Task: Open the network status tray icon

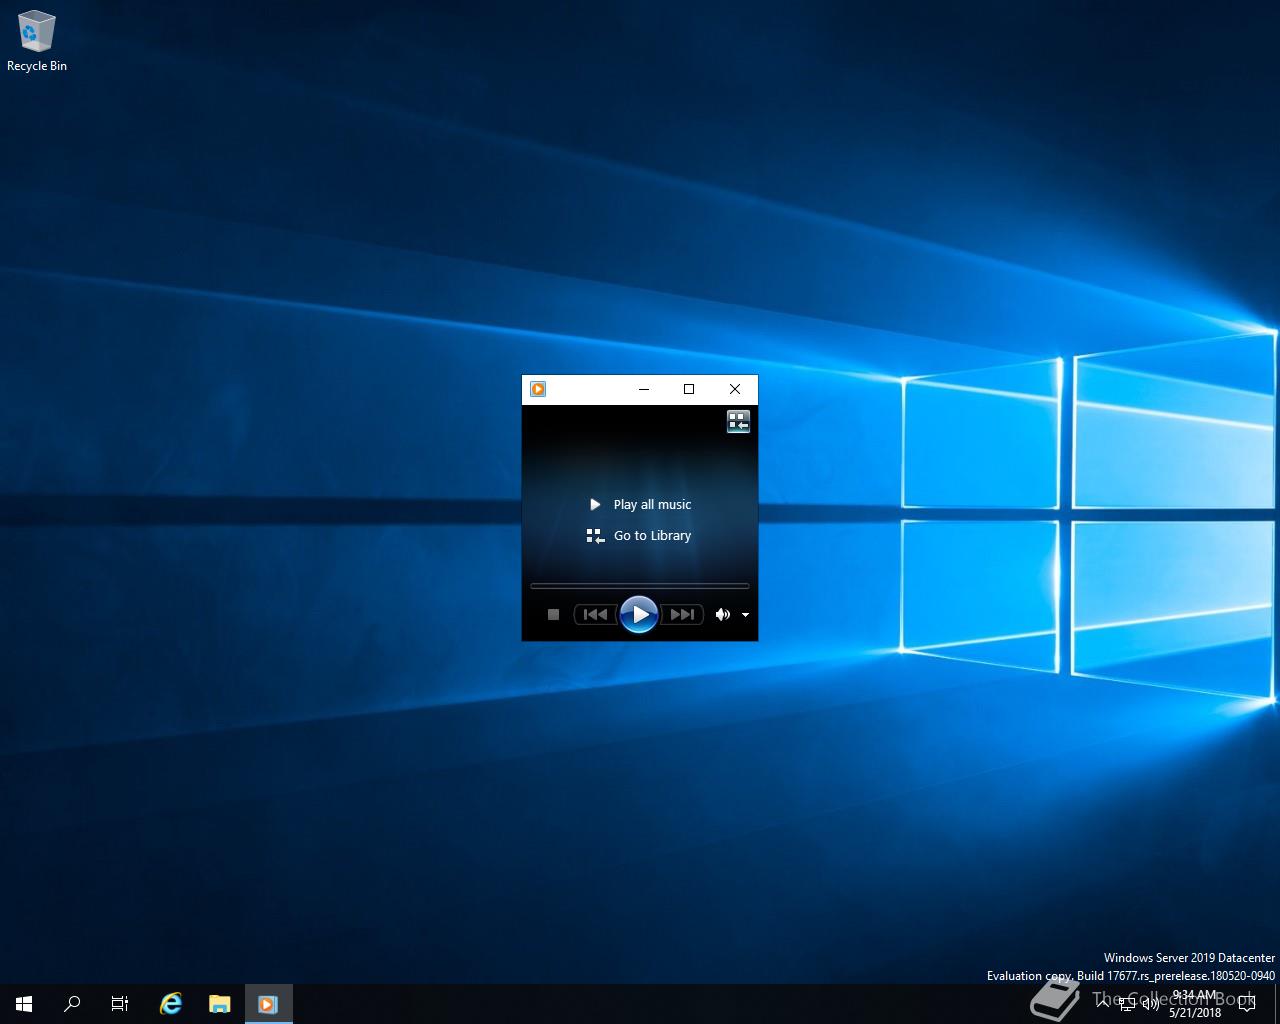Action: (x=1127, y=1004)
